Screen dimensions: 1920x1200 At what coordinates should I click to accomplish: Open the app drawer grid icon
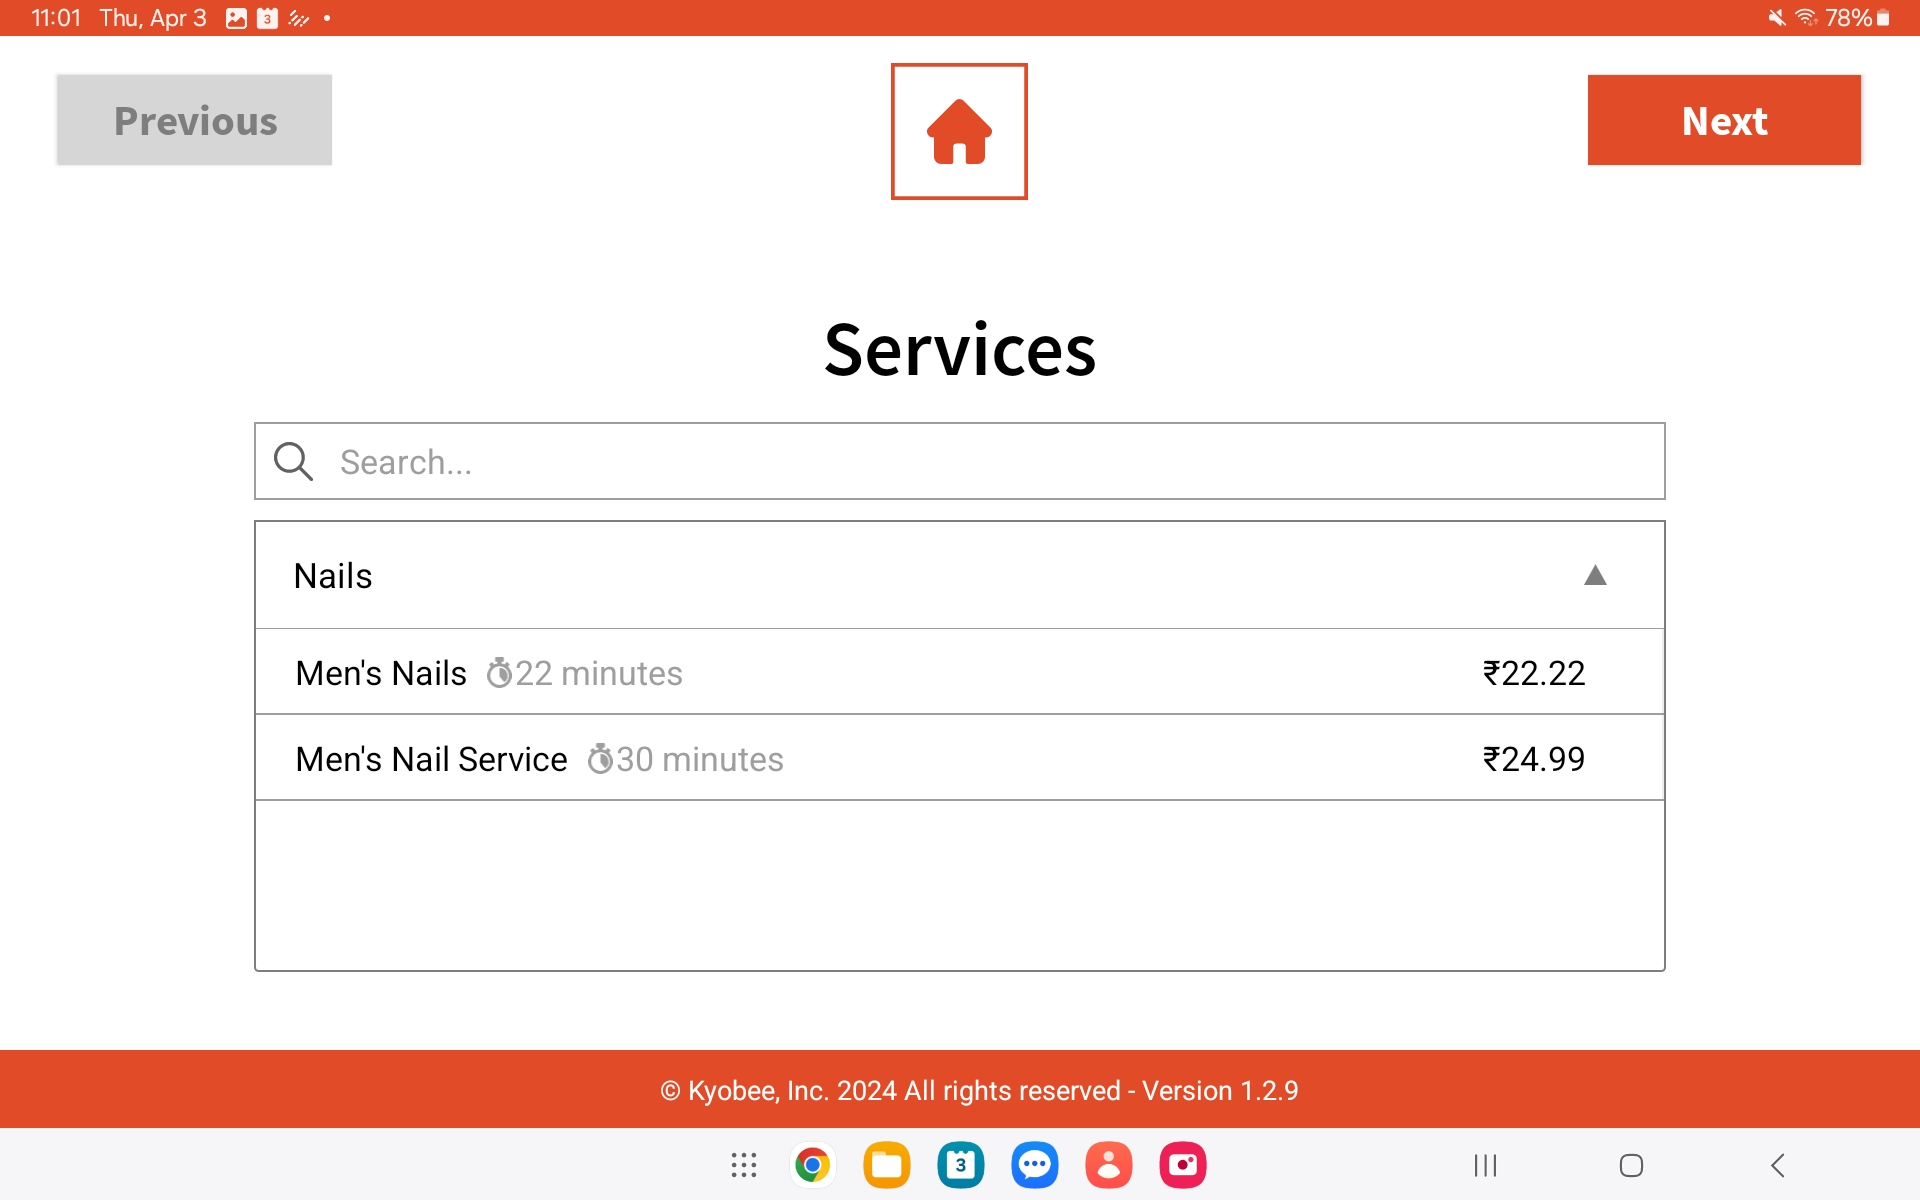click(x=743, y=1165)
